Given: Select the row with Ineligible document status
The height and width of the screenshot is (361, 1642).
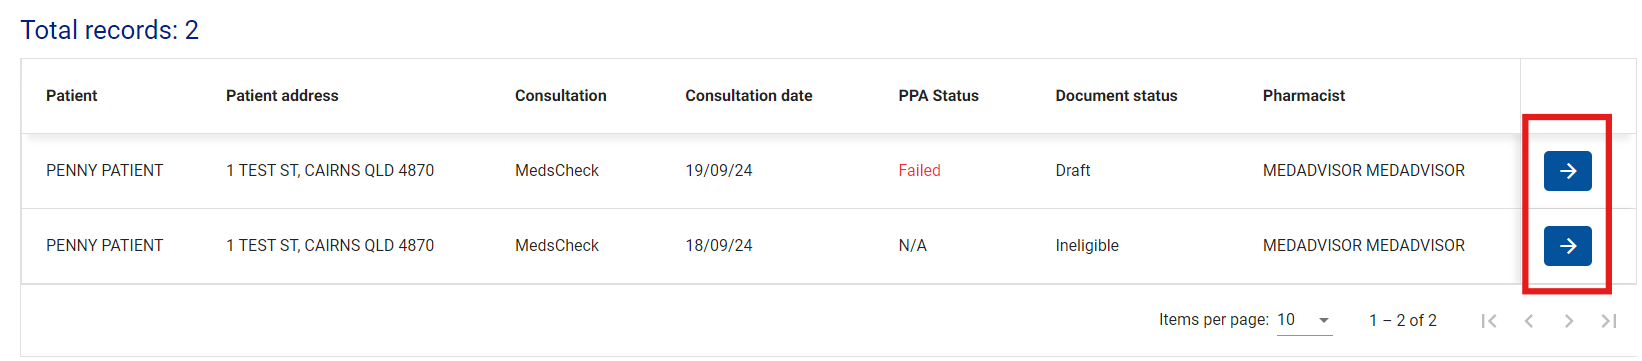Looking at the screenshot, I should pos(770,246).
